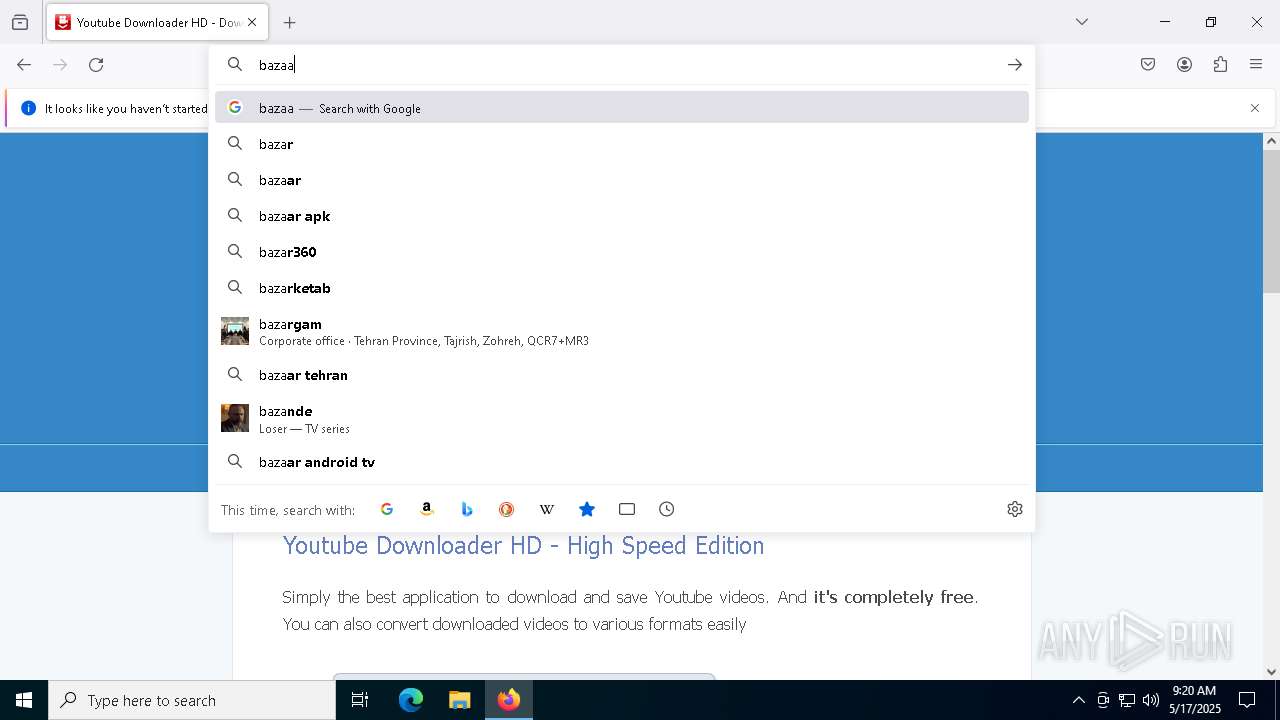
Task: Select the 'bazargam' corporate office suggestion
Action: [x=622, y=332]
